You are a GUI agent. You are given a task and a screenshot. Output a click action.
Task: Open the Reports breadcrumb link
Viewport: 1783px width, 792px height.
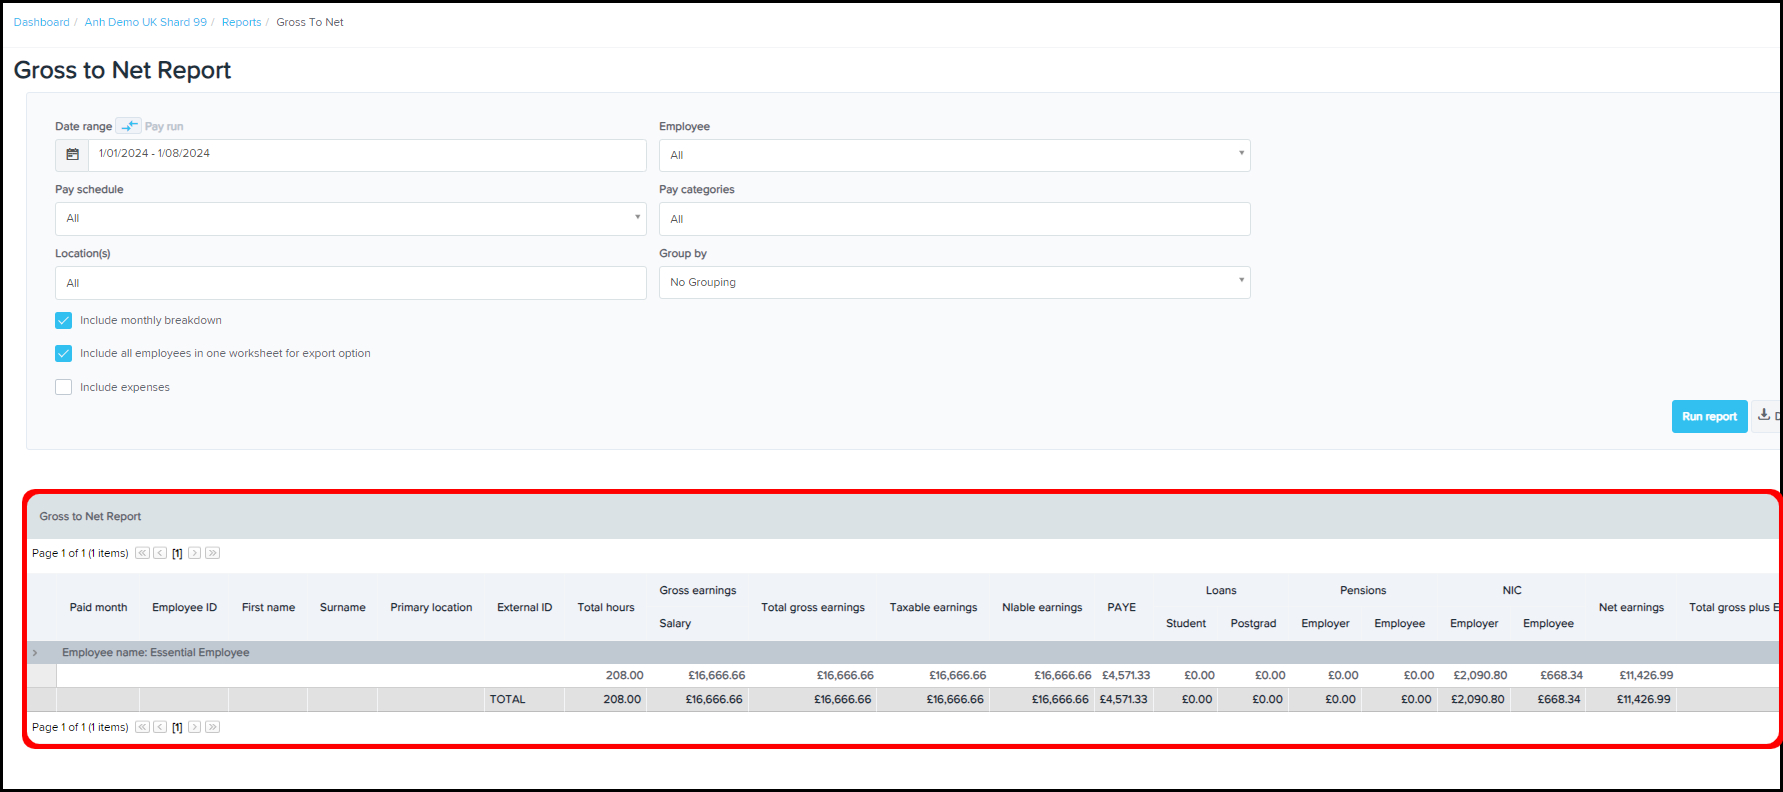click(x=241, y=22)
